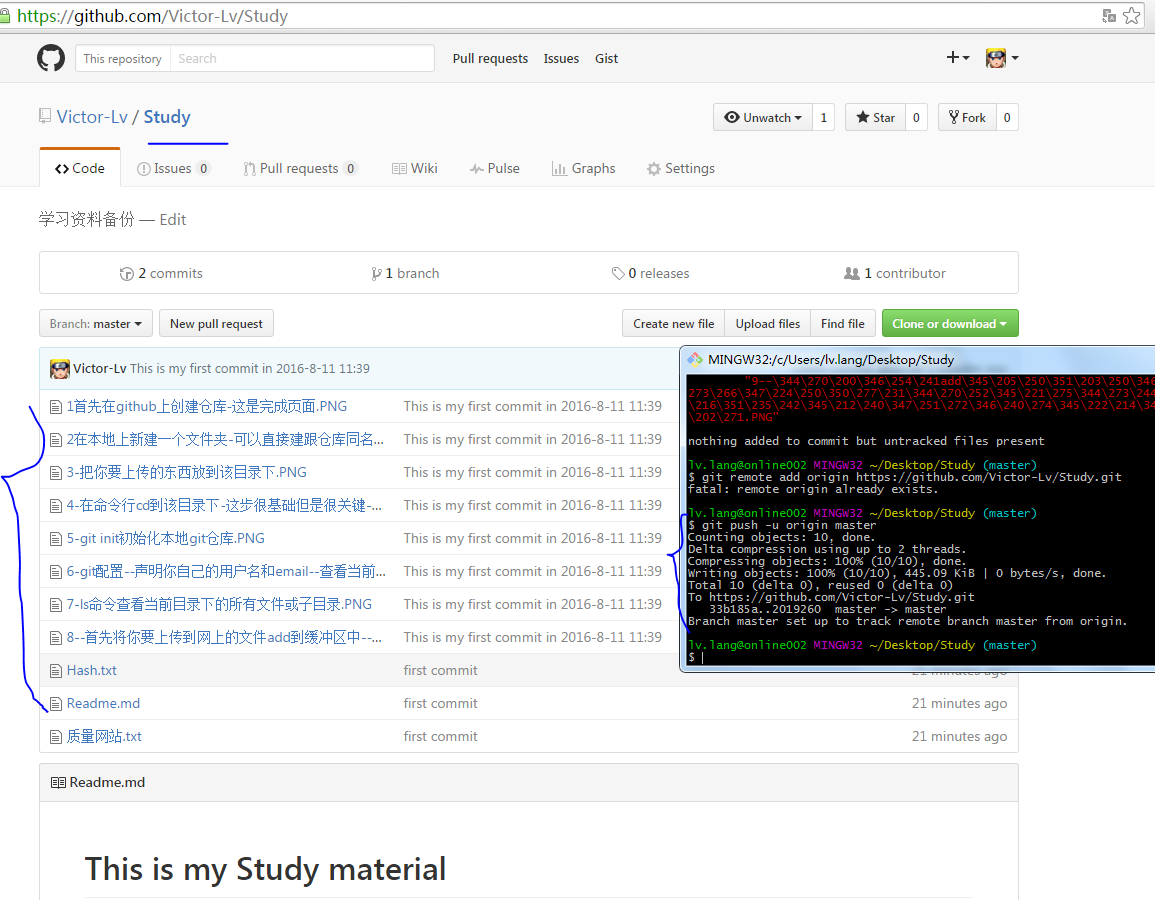Open the 质量网站.txt file
The image size is (1155, 900).
[104, 736]
